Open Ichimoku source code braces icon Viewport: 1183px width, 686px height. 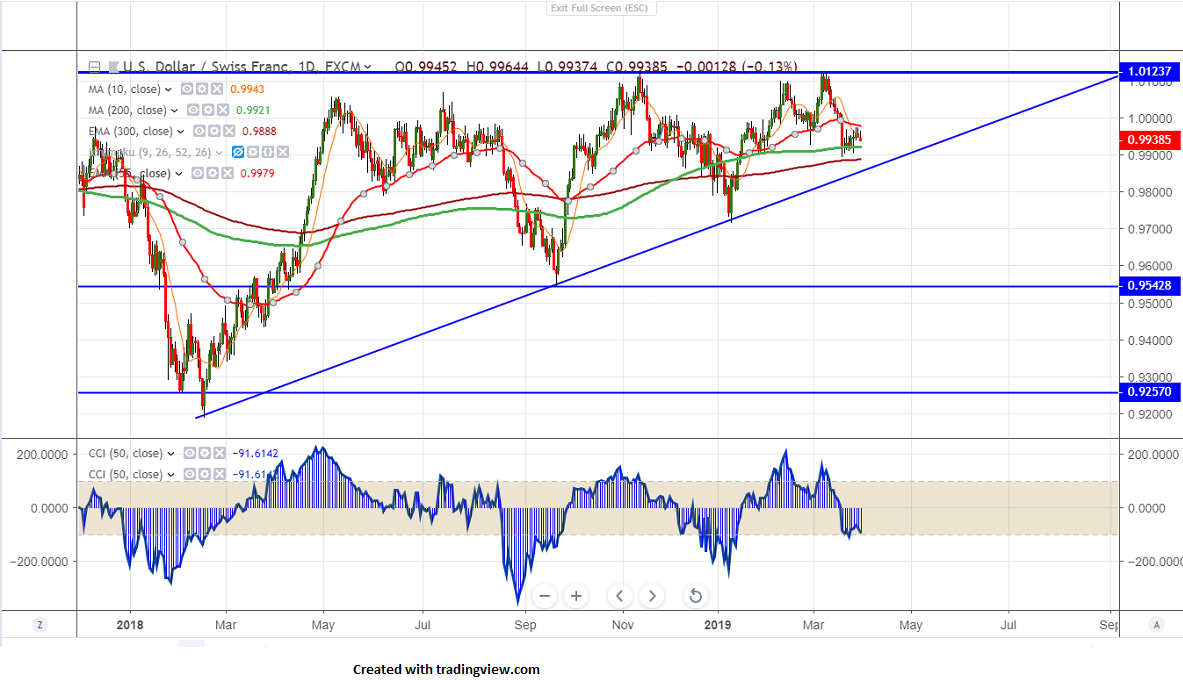pos(270,152)
